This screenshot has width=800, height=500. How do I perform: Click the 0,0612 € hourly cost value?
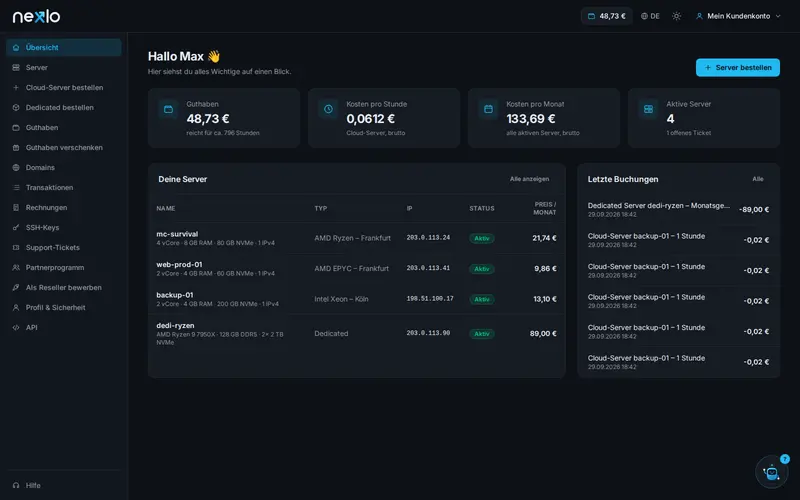coord(370,119)
